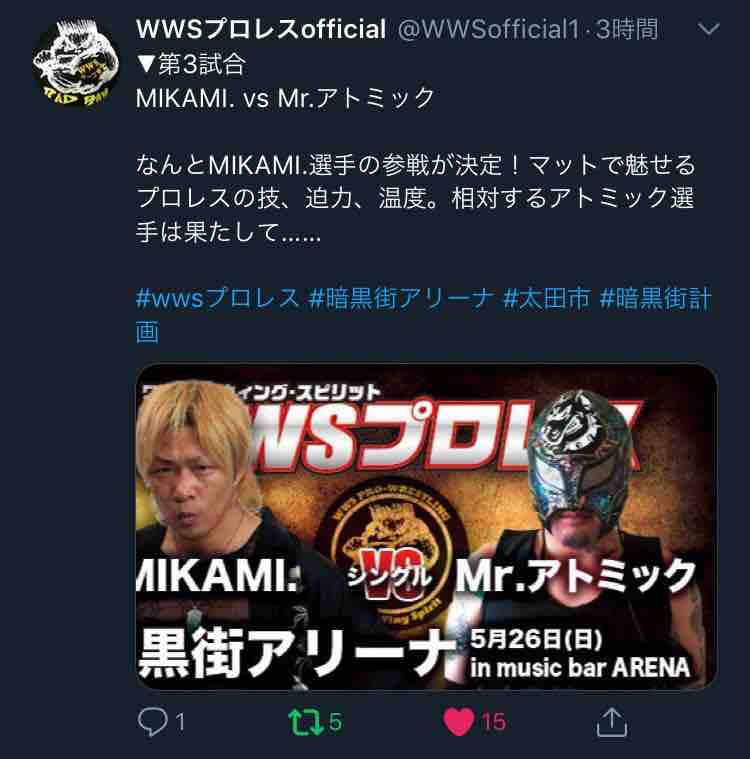Click the like count number 15
750x759 pixels.
[493, 722]
